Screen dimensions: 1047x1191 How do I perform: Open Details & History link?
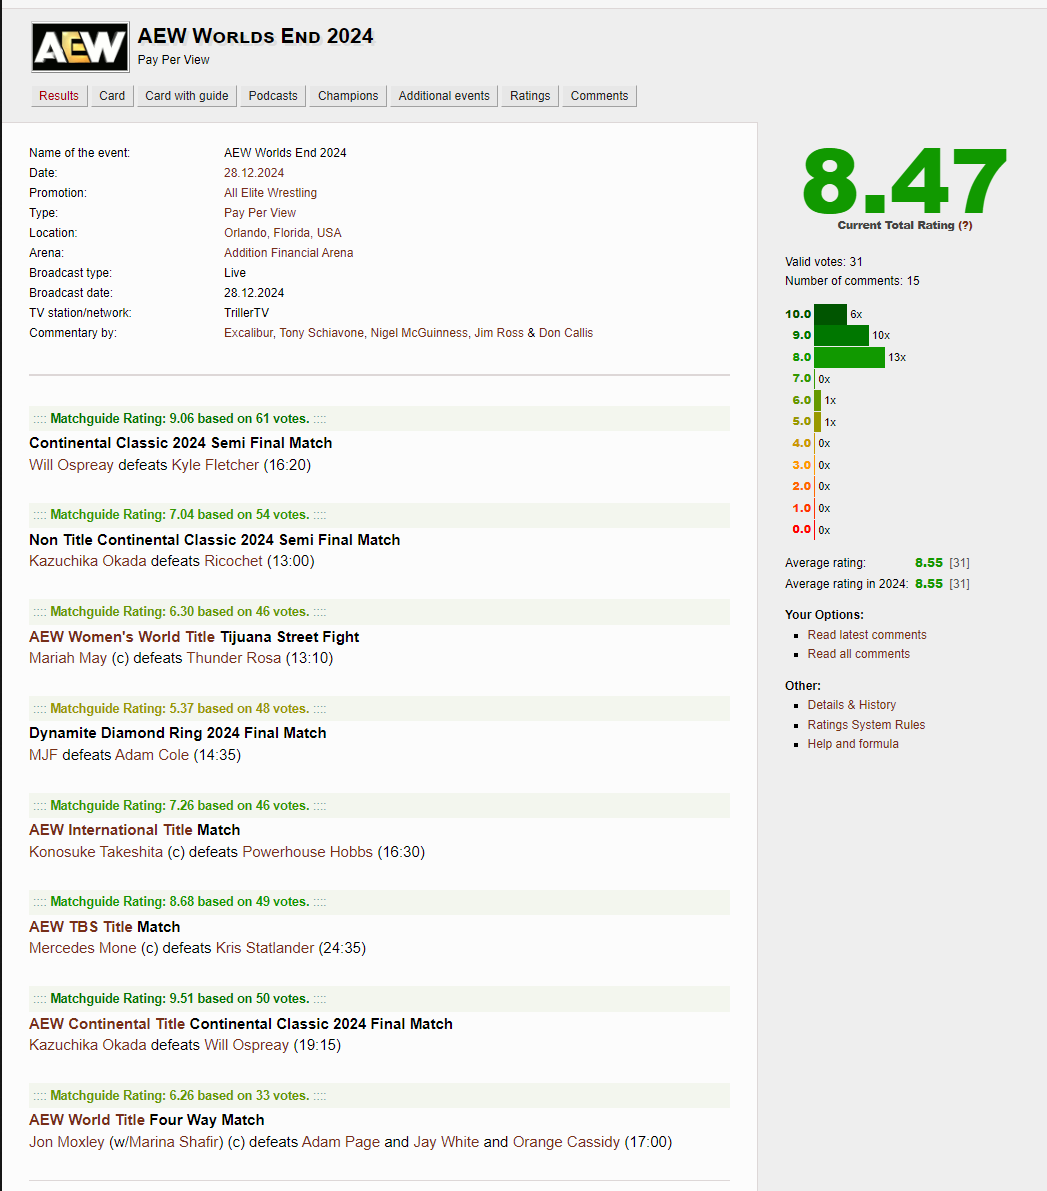coord(852,705)
